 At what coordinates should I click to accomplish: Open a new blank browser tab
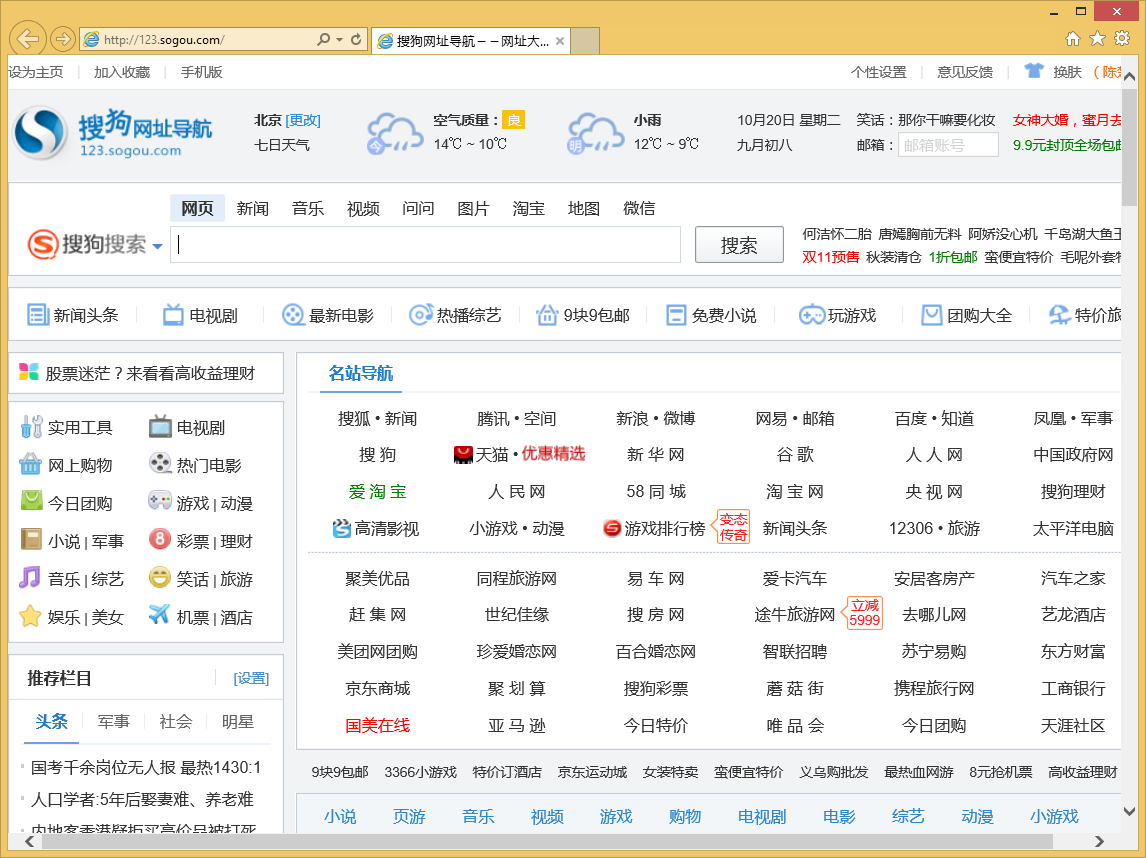tap(585, 41)
